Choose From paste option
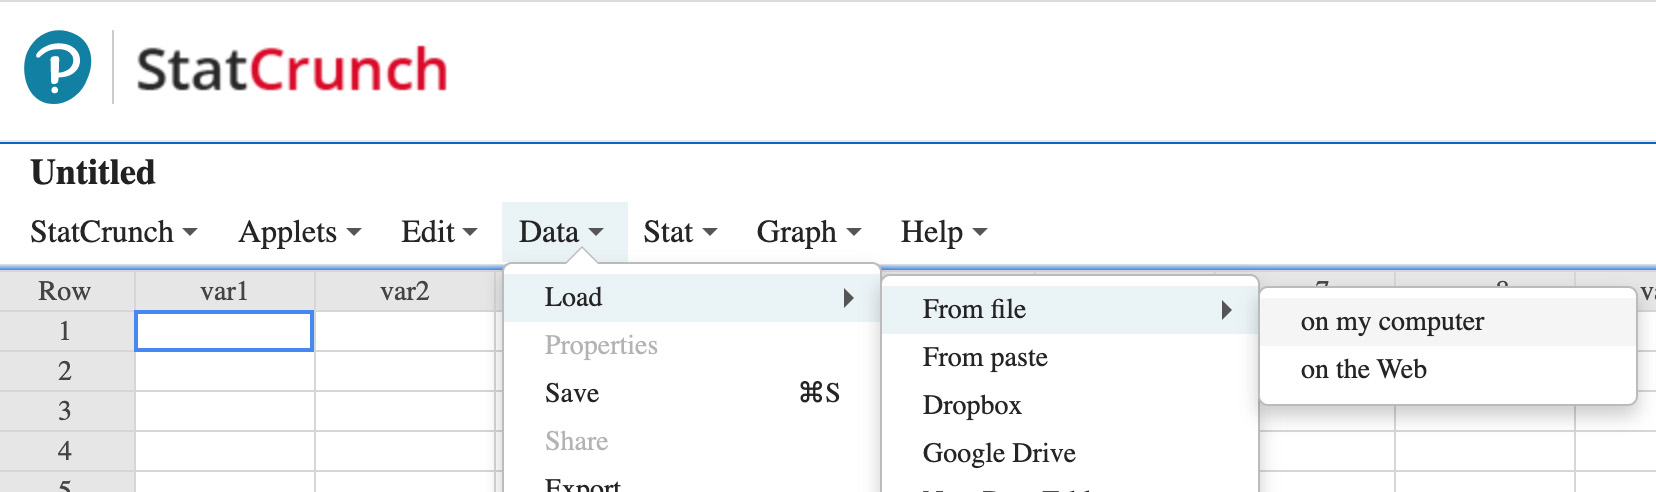The image size is (1656, 492). (1069, 357)
